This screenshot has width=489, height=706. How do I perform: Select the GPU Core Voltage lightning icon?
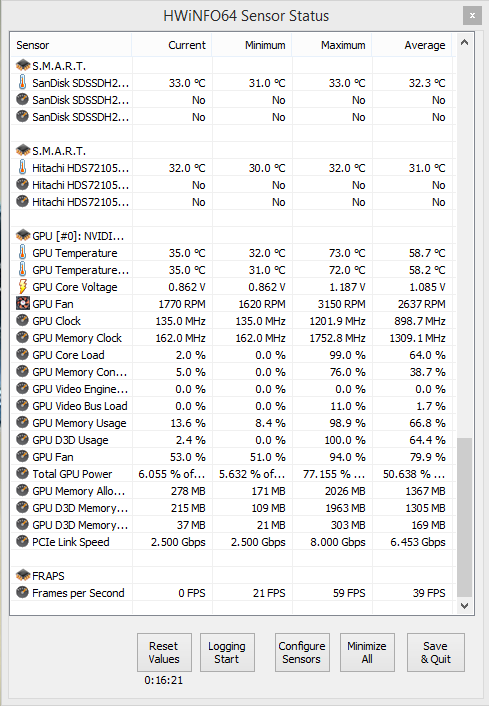(22, 287)
